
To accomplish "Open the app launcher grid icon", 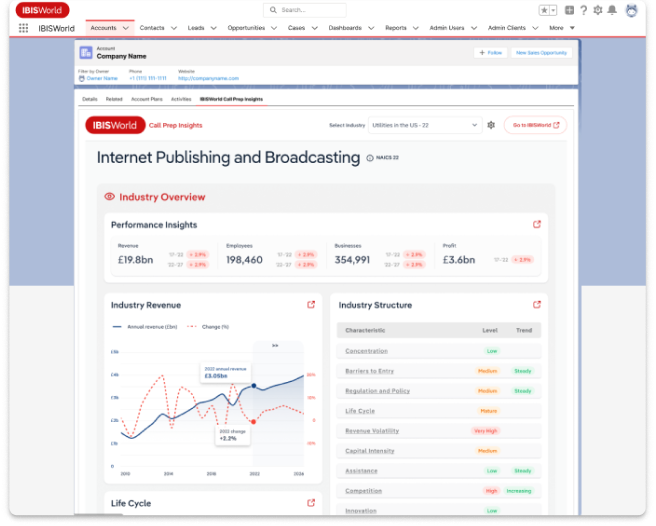I will point(24,28).
